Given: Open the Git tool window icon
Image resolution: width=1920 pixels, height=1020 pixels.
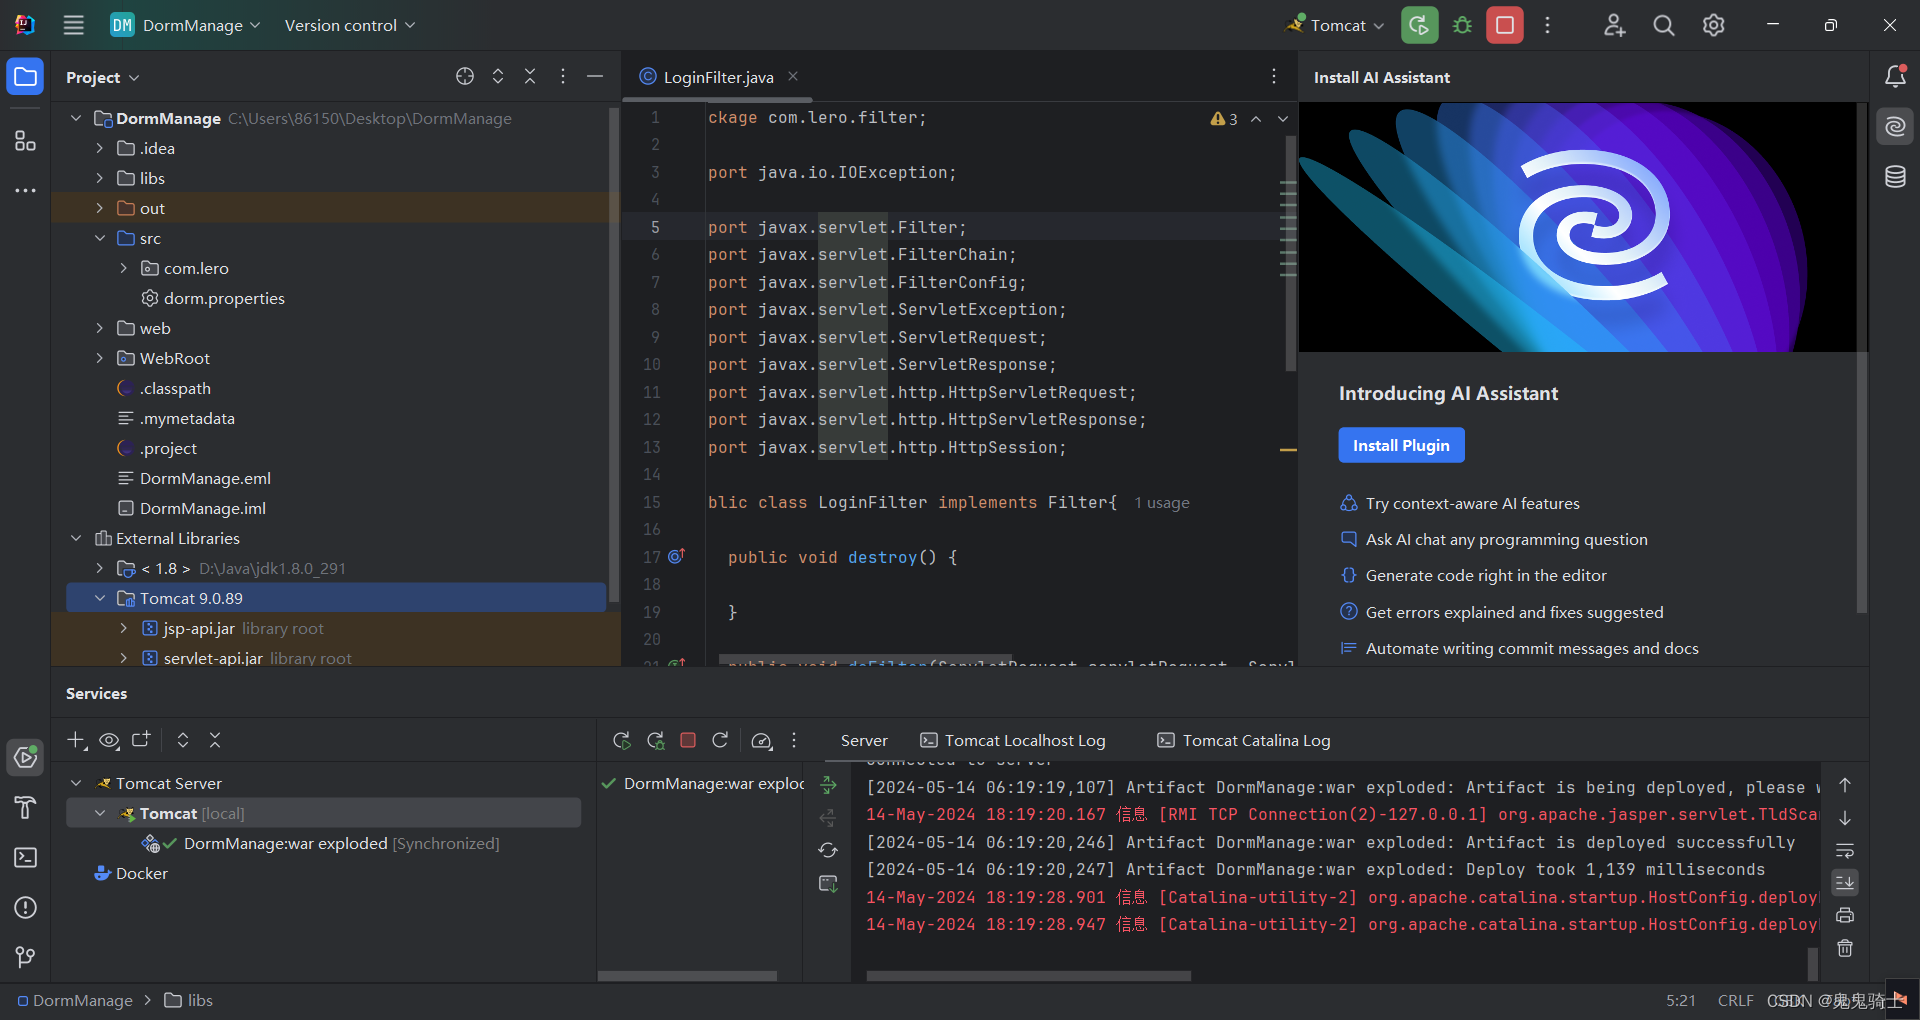Looking at the screenshot, I should coord(25,958).
